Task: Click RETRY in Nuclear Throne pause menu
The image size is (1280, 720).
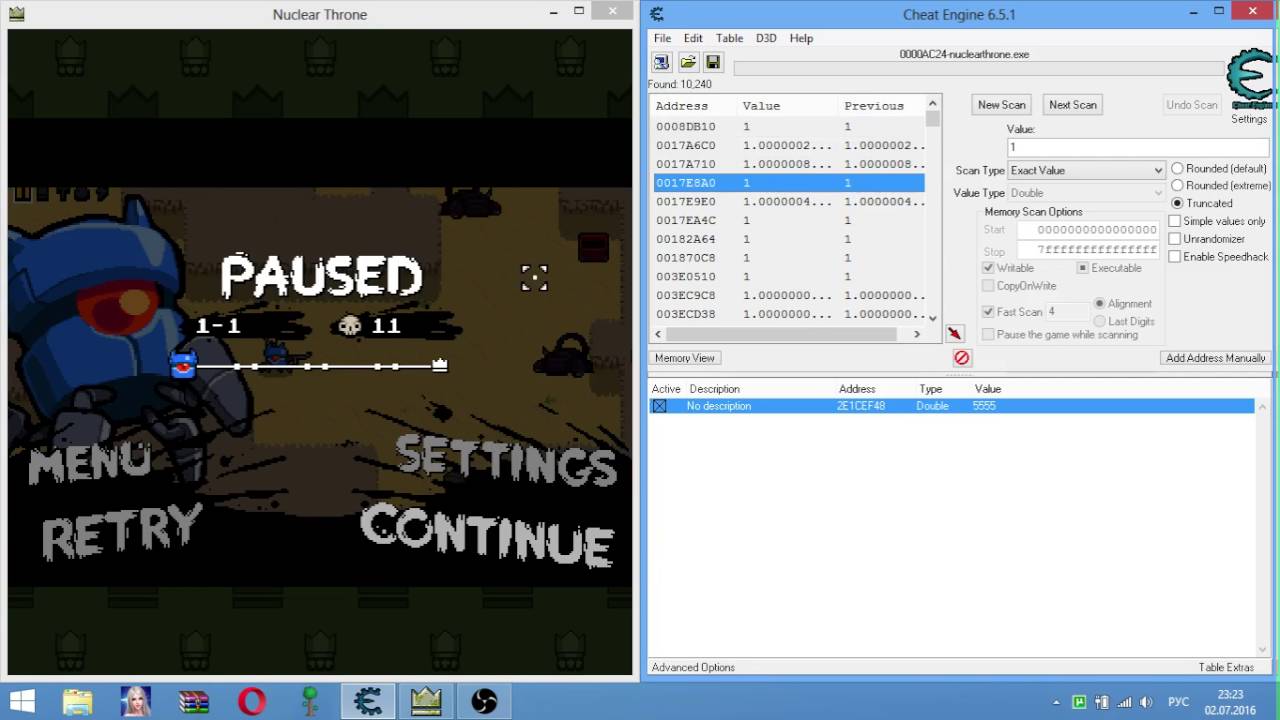Action: (x=121, y=530)
